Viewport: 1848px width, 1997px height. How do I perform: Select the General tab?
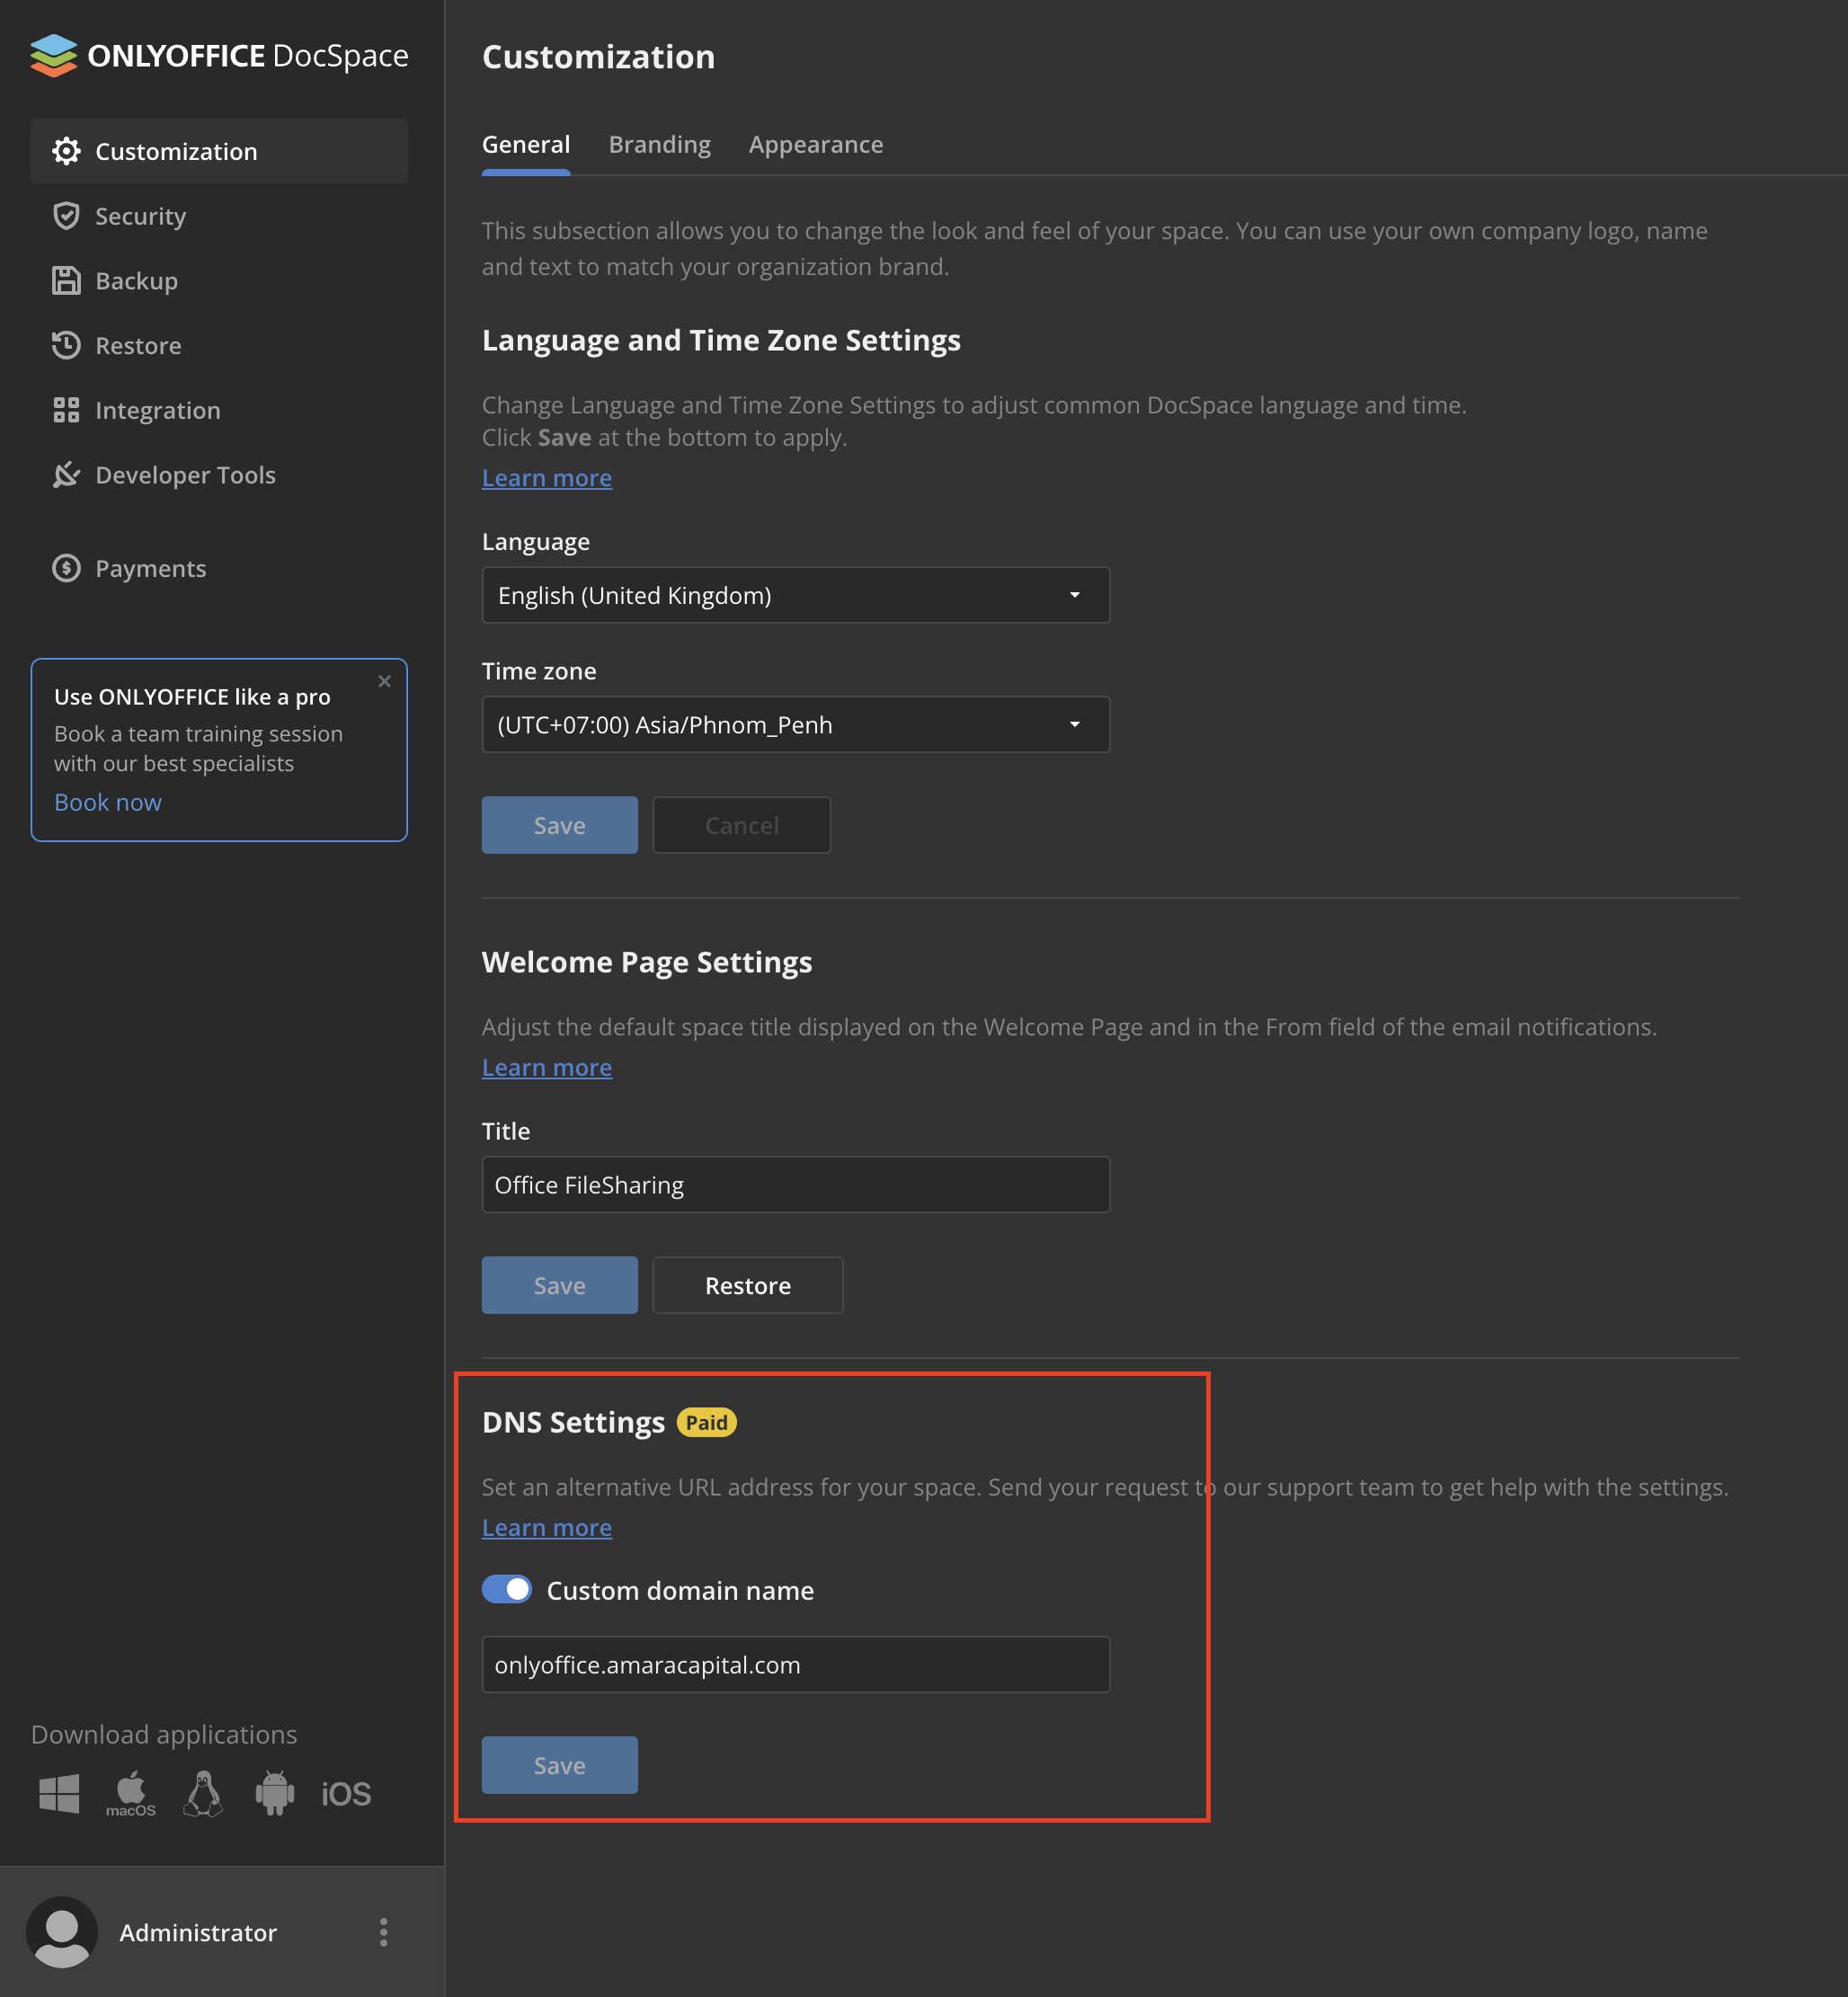click(526, 145)
